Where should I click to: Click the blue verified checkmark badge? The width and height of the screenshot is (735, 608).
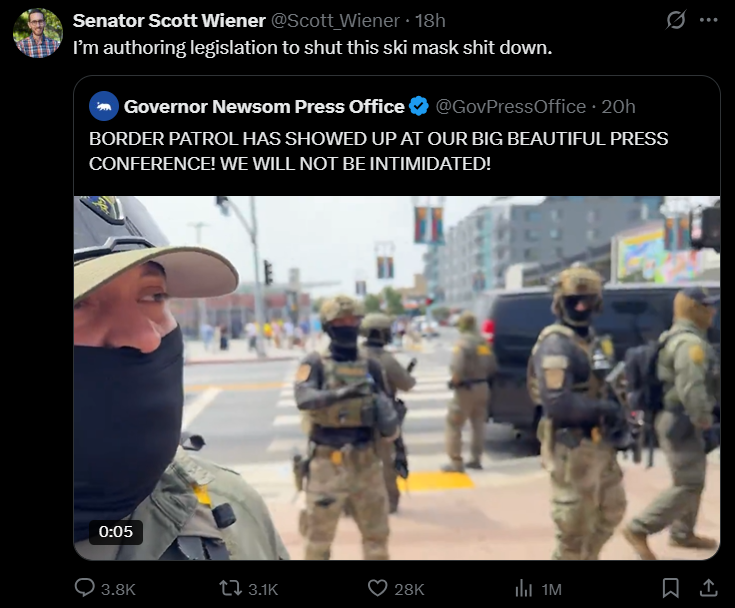point(419,106)
